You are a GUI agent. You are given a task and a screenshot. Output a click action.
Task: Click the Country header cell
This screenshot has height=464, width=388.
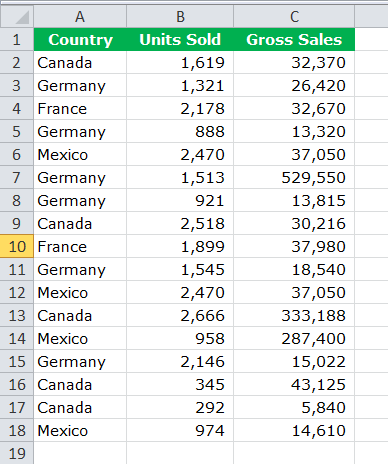[80, 39]
